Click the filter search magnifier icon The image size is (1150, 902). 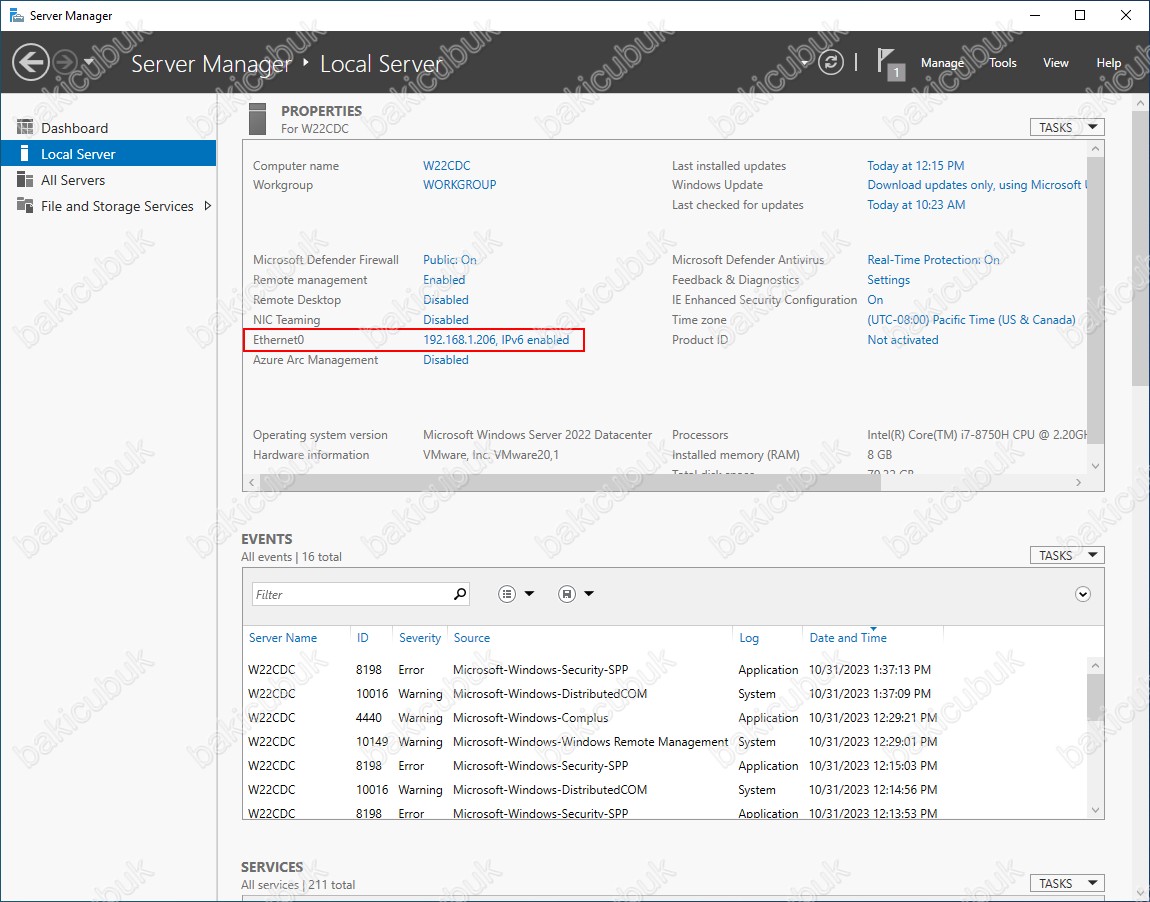460,594
